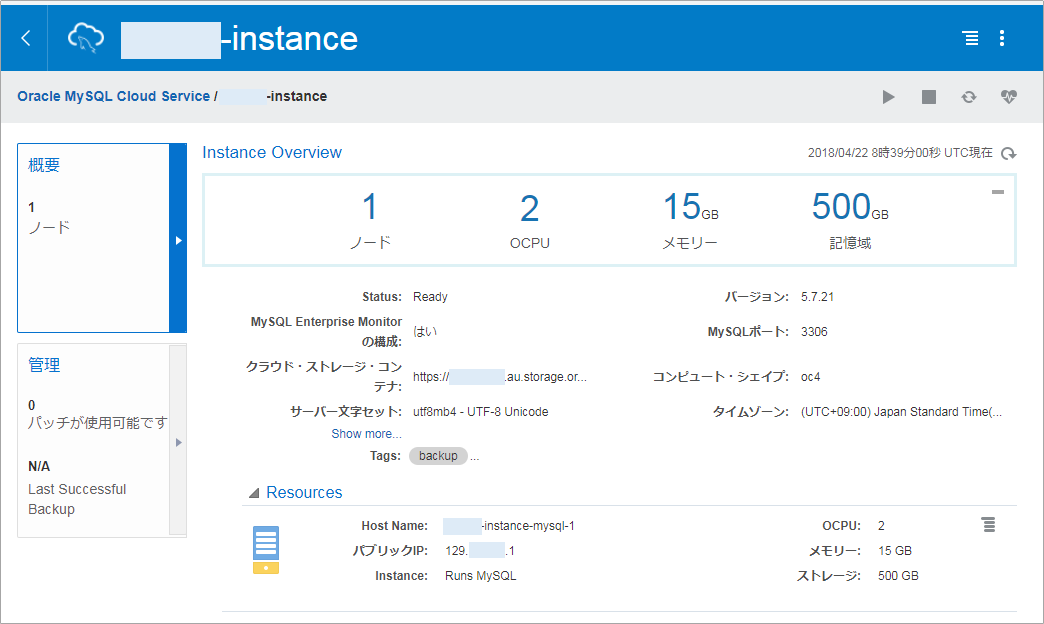Click the timestamp 2018/04/22 text
1044x624 pixels.
coord(900,153)
